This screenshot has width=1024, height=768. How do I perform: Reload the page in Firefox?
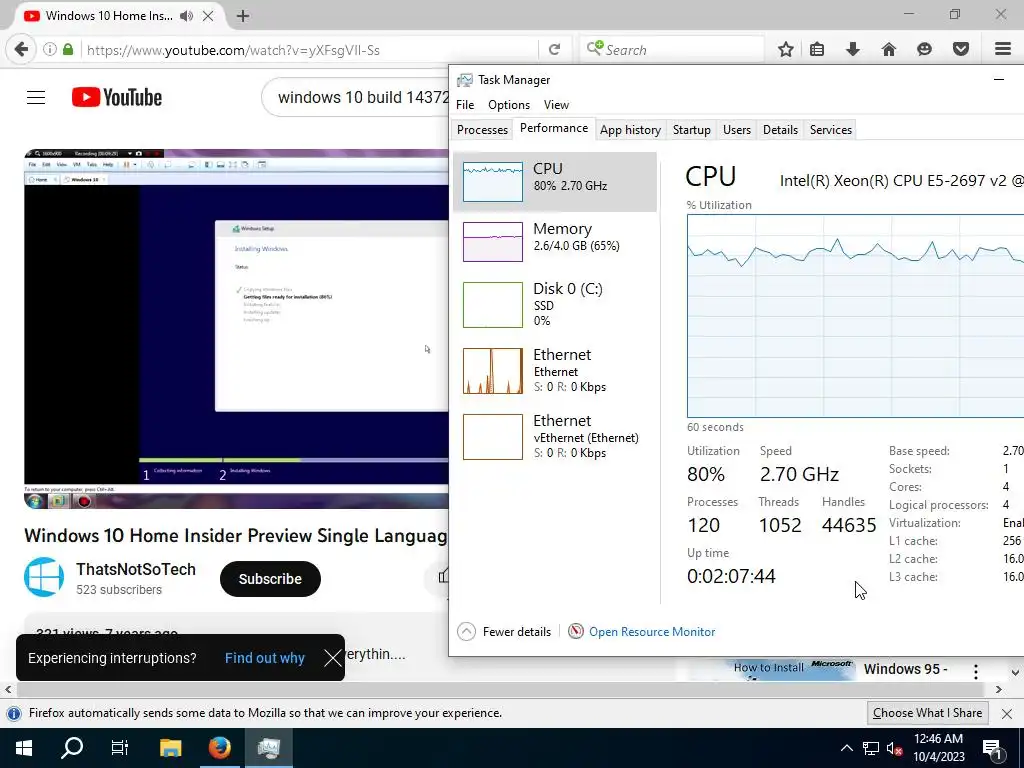click(x=554, y=50)
